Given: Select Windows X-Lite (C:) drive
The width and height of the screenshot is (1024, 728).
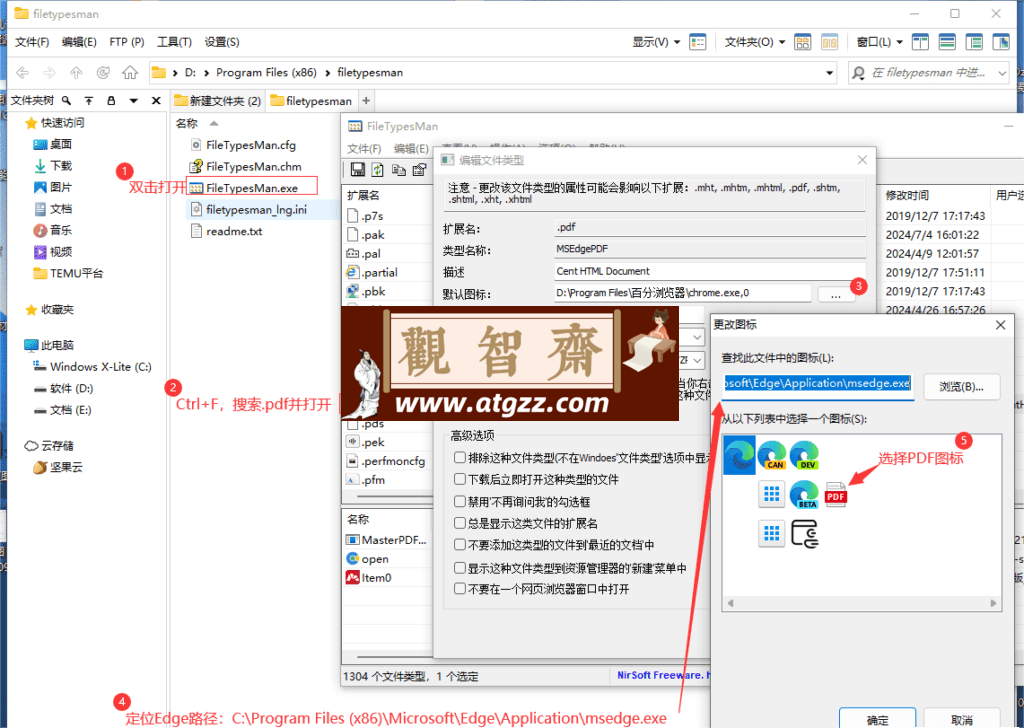Looking at the screenshot, I should (x=101, y=367).
